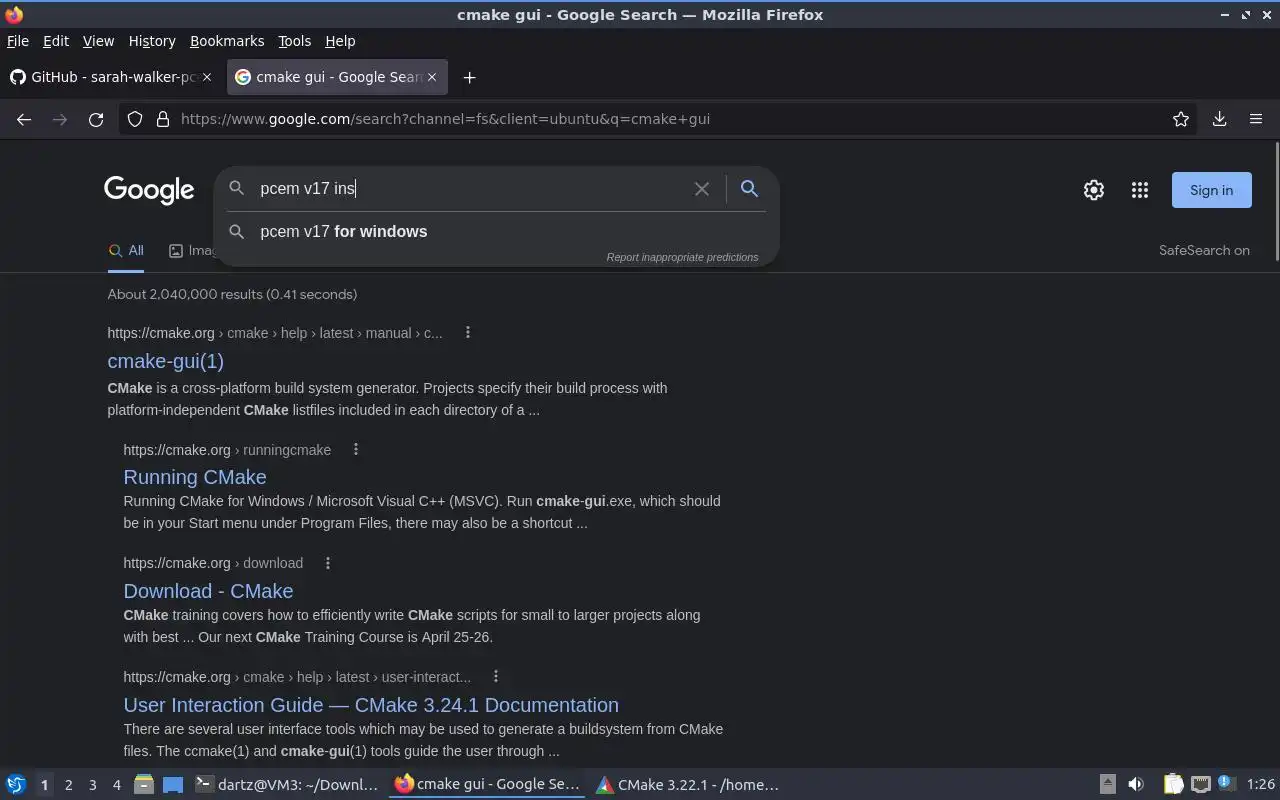The width and height of the screenshot is (1280, 800).
Task: Open the taskbar file manager icon
Action: (x=143, y=785)
